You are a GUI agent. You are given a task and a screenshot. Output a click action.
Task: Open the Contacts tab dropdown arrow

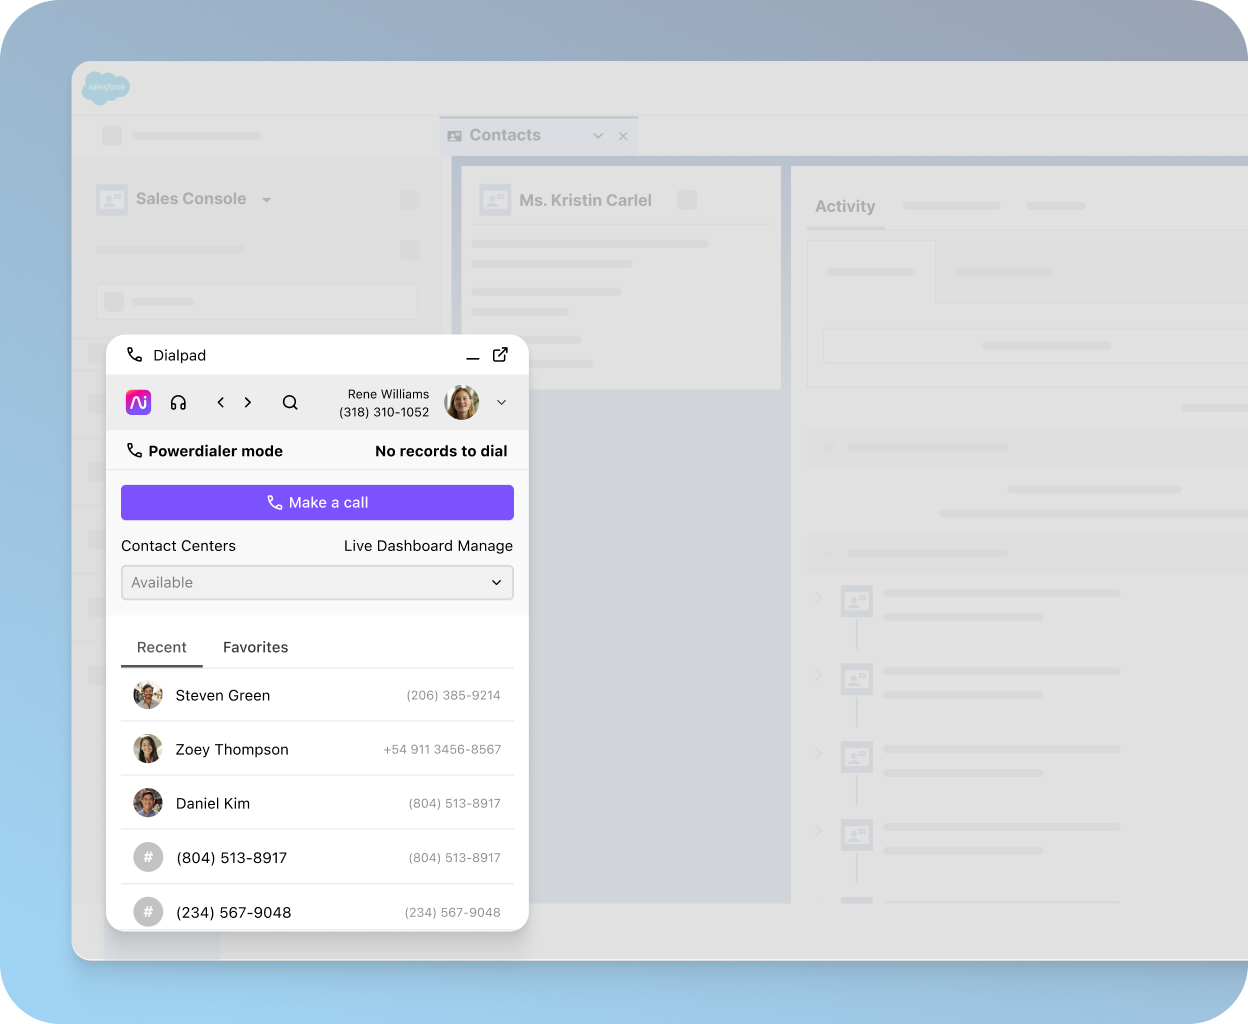pyautogui.click(x=598, y=135)
